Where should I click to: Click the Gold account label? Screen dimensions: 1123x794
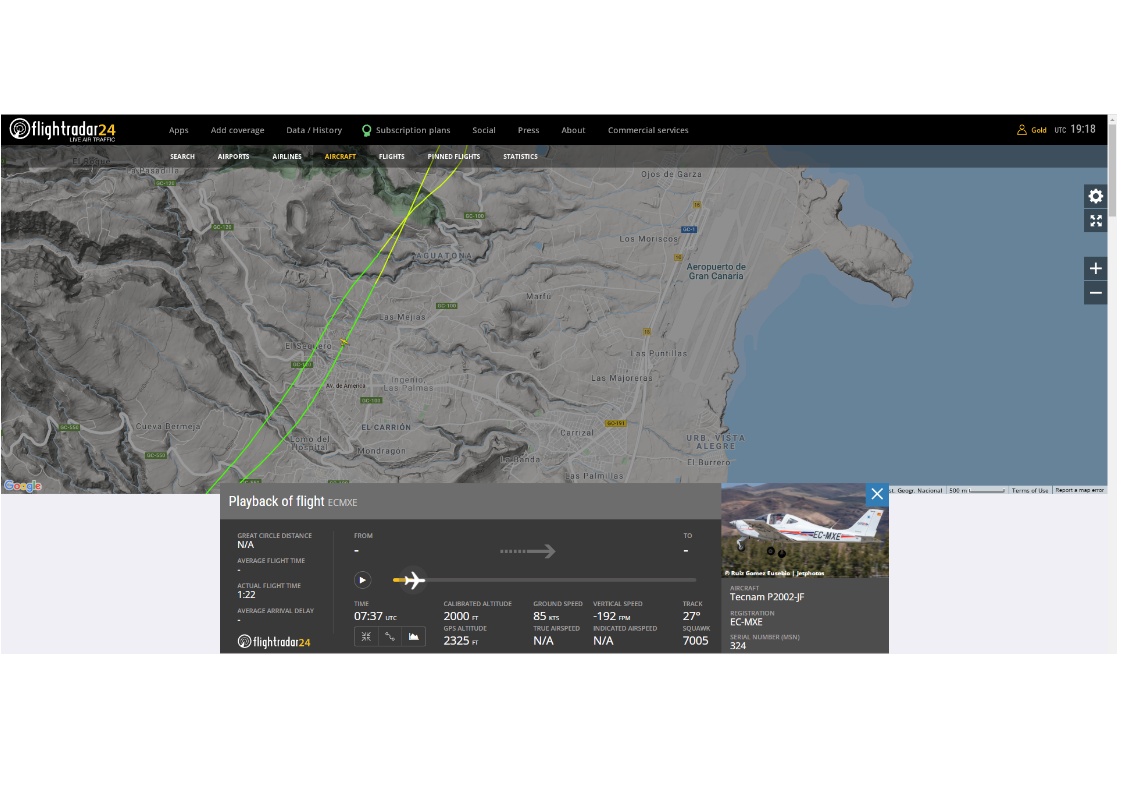(x=1038, y=130)
